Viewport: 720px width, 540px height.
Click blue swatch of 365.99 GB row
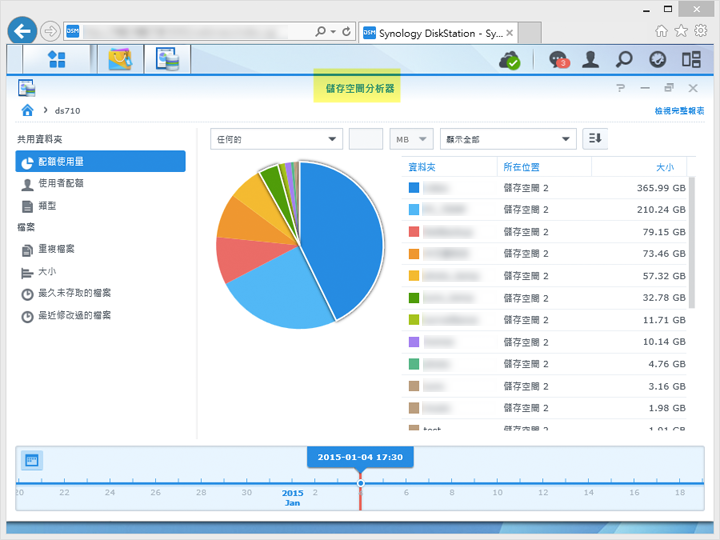(x=414, y=187)
